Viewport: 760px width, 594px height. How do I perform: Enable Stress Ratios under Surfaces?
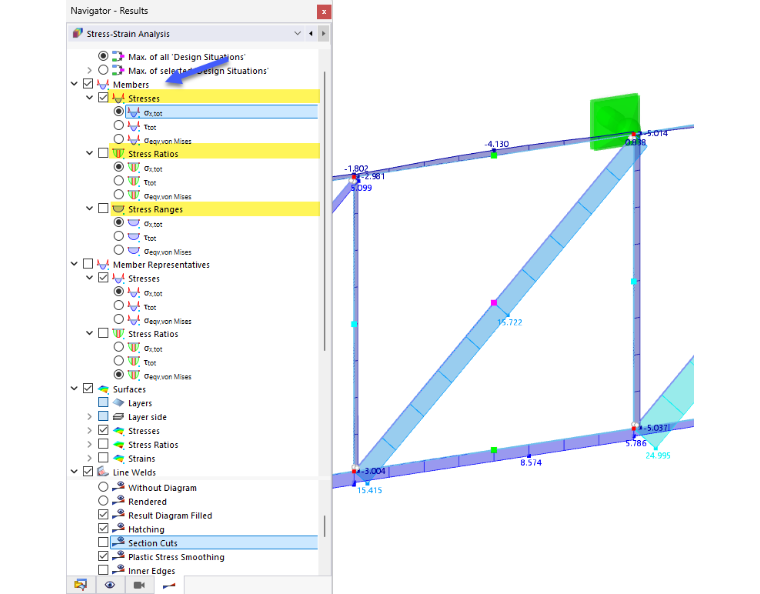[103, 444]
